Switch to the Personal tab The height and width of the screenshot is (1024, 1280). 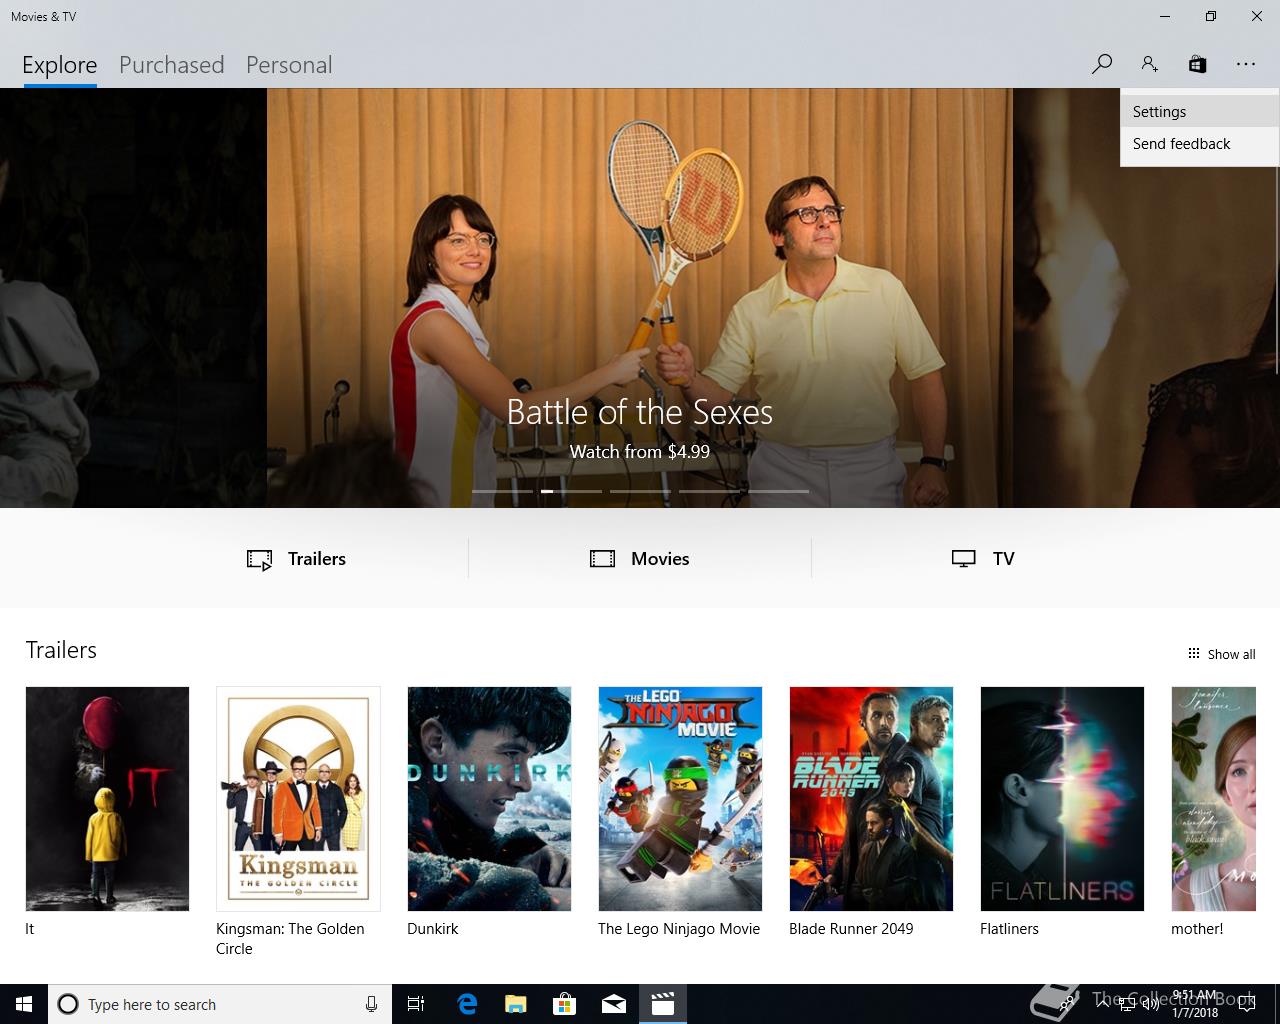[x=289, y=65]
